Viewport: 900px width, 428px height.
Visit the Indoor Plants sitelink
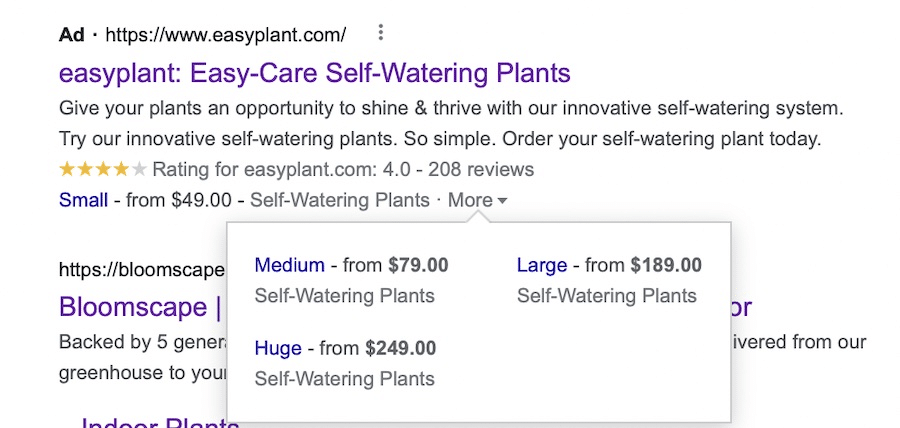(x=160, y=423)
